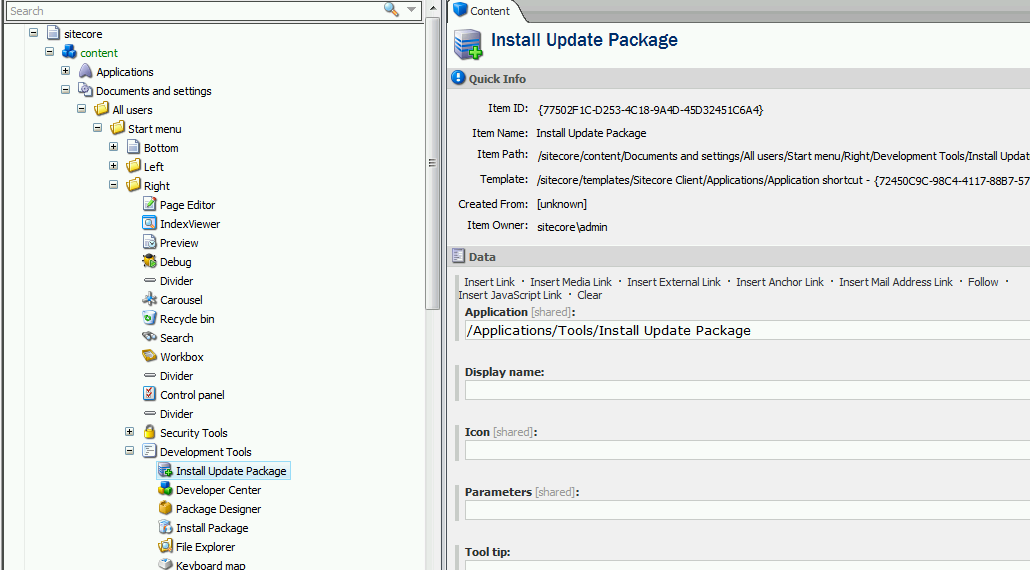Open the search options dropdown arrow
The height and width of the screenshot is (570, 1030).
coord(412,10)
